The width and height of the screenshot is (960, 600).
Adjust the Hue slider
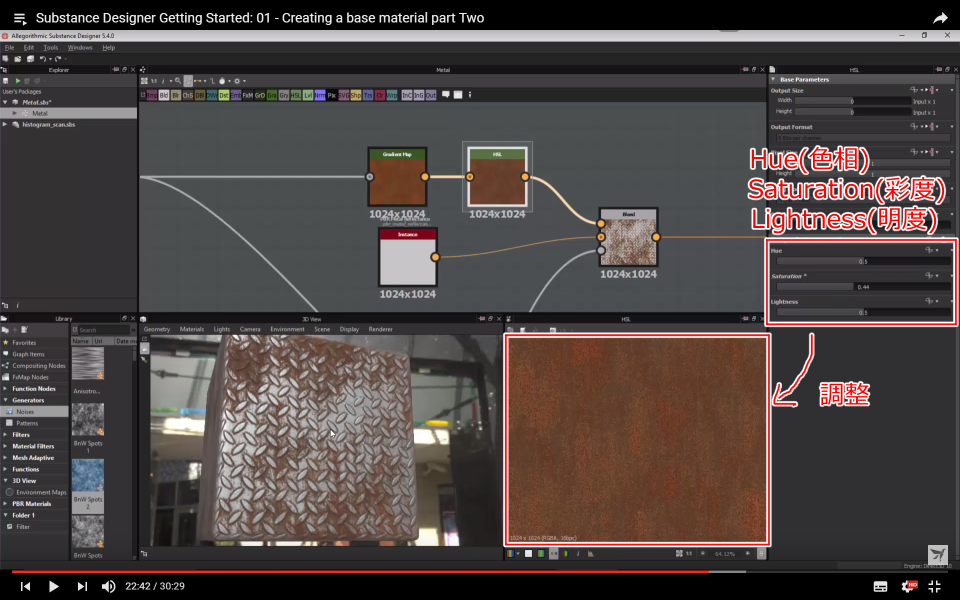point(863,261)
